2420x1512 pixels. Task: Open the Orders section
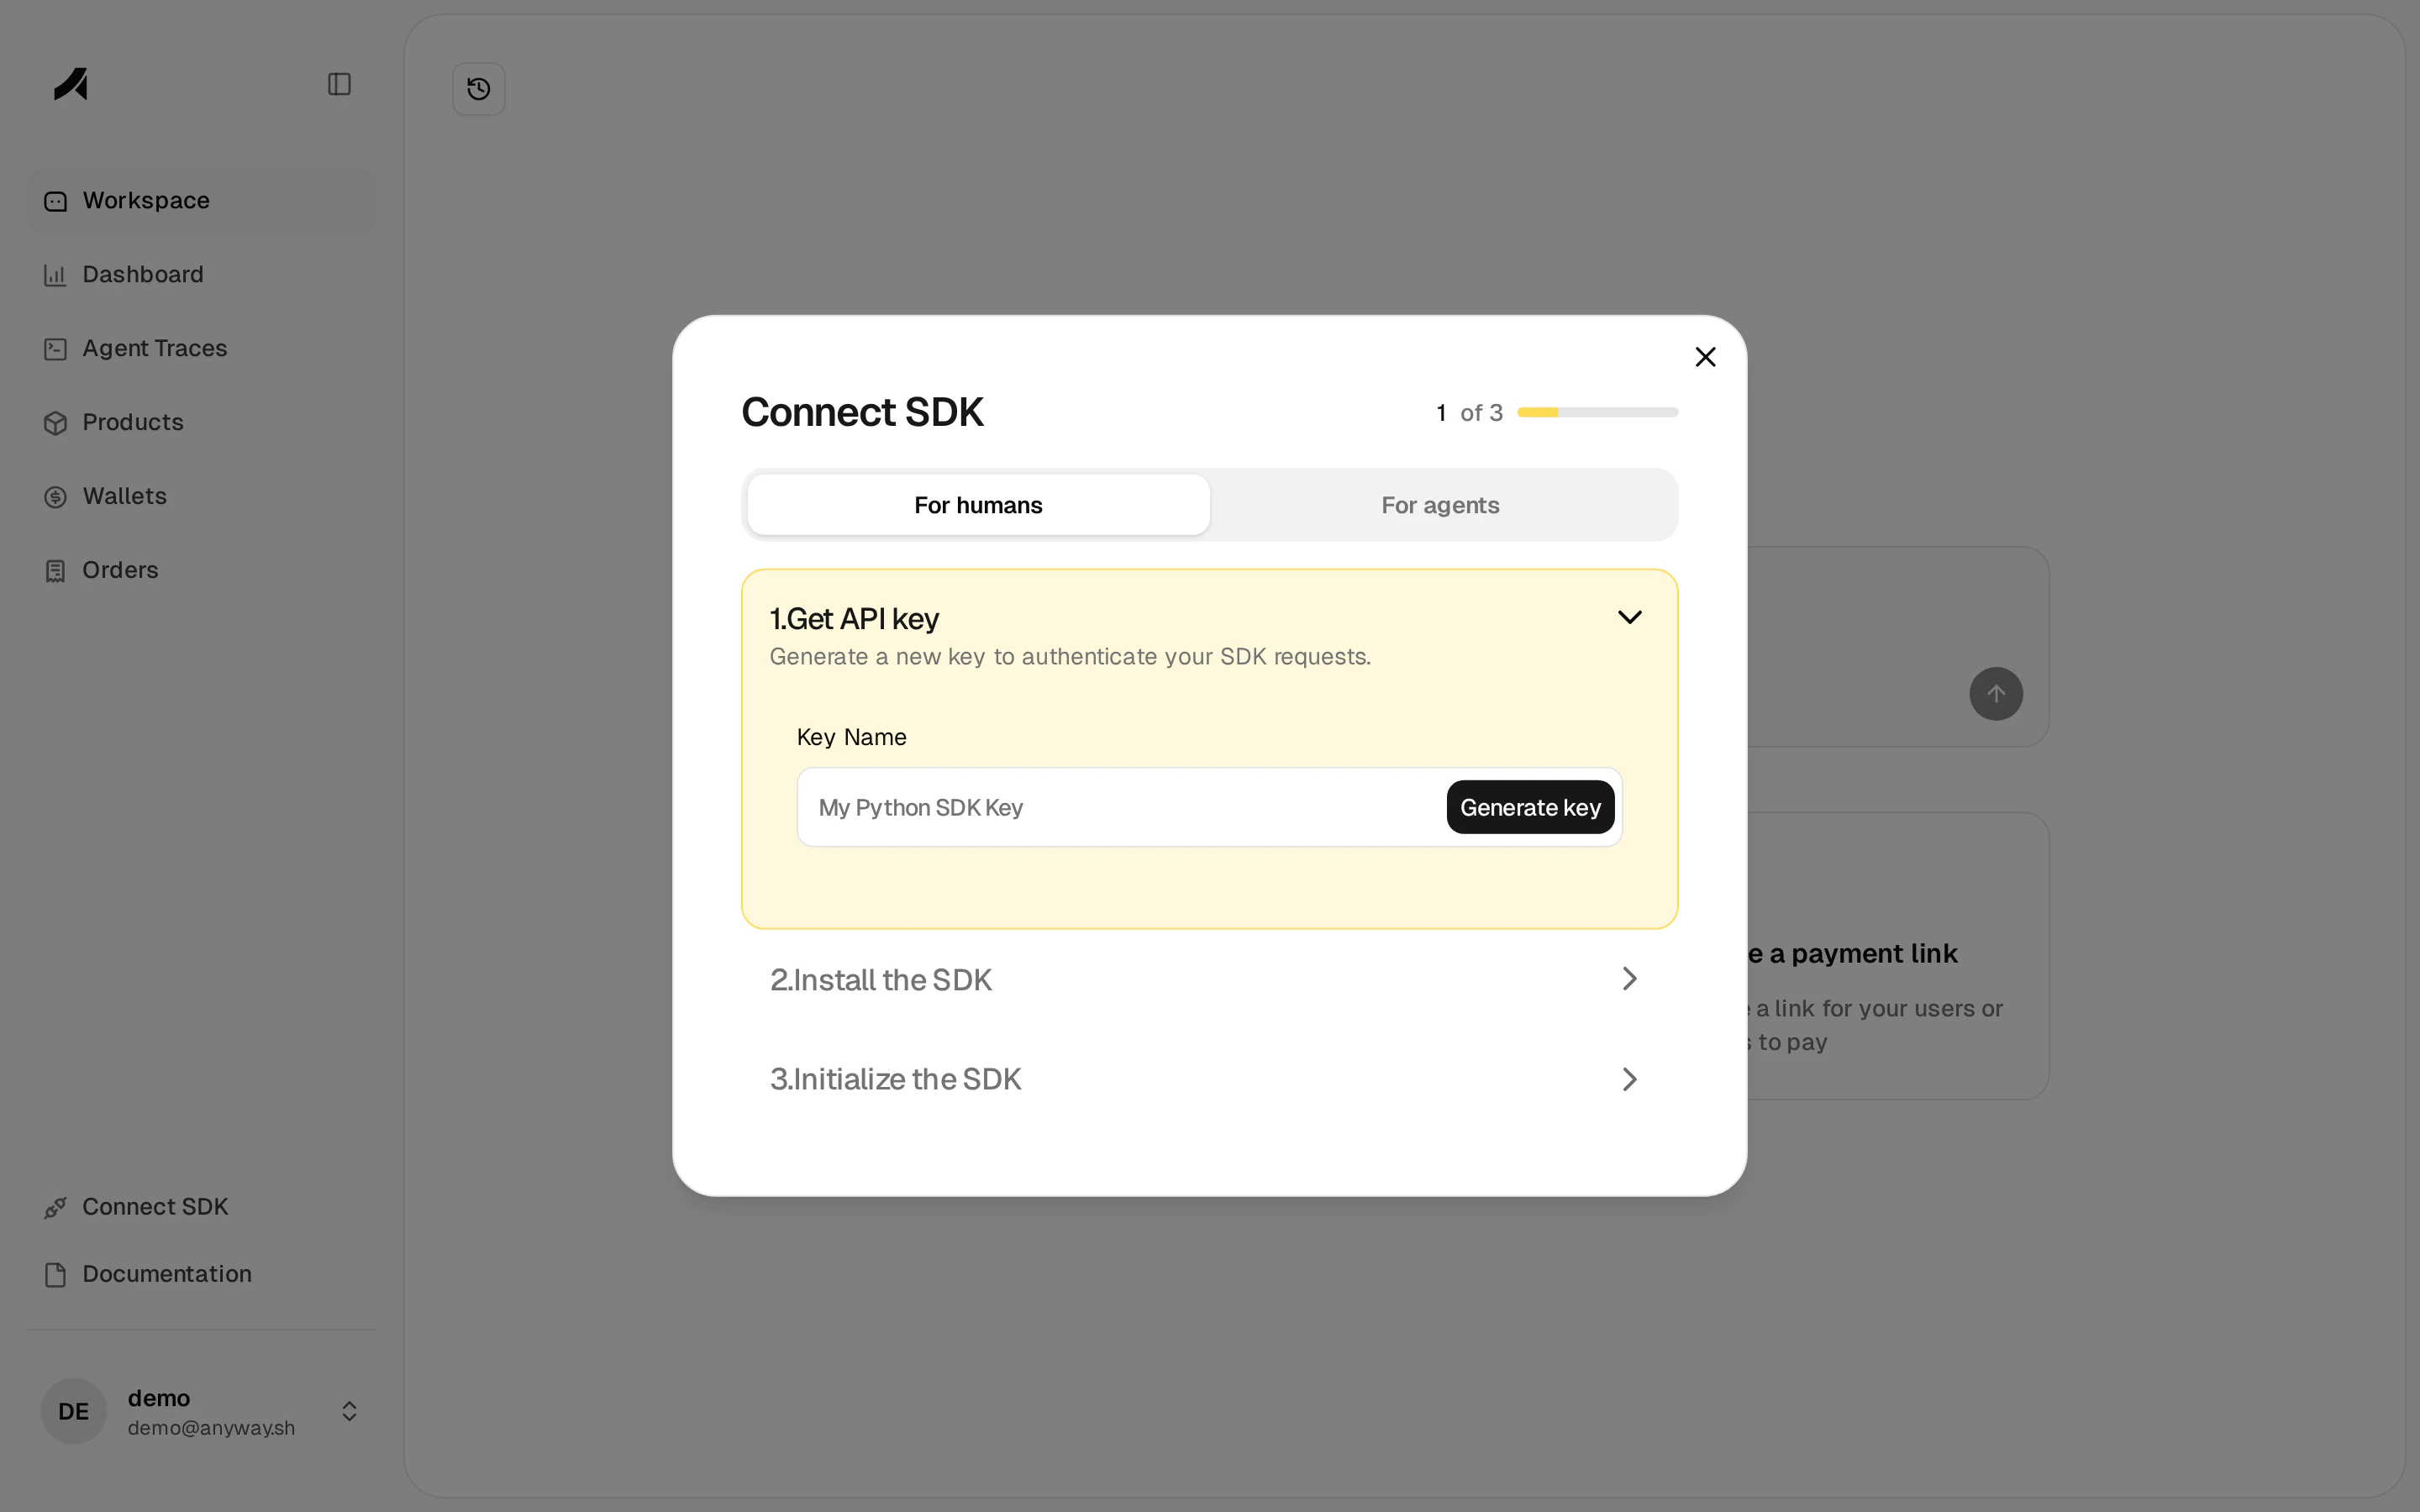pos(120,570)
